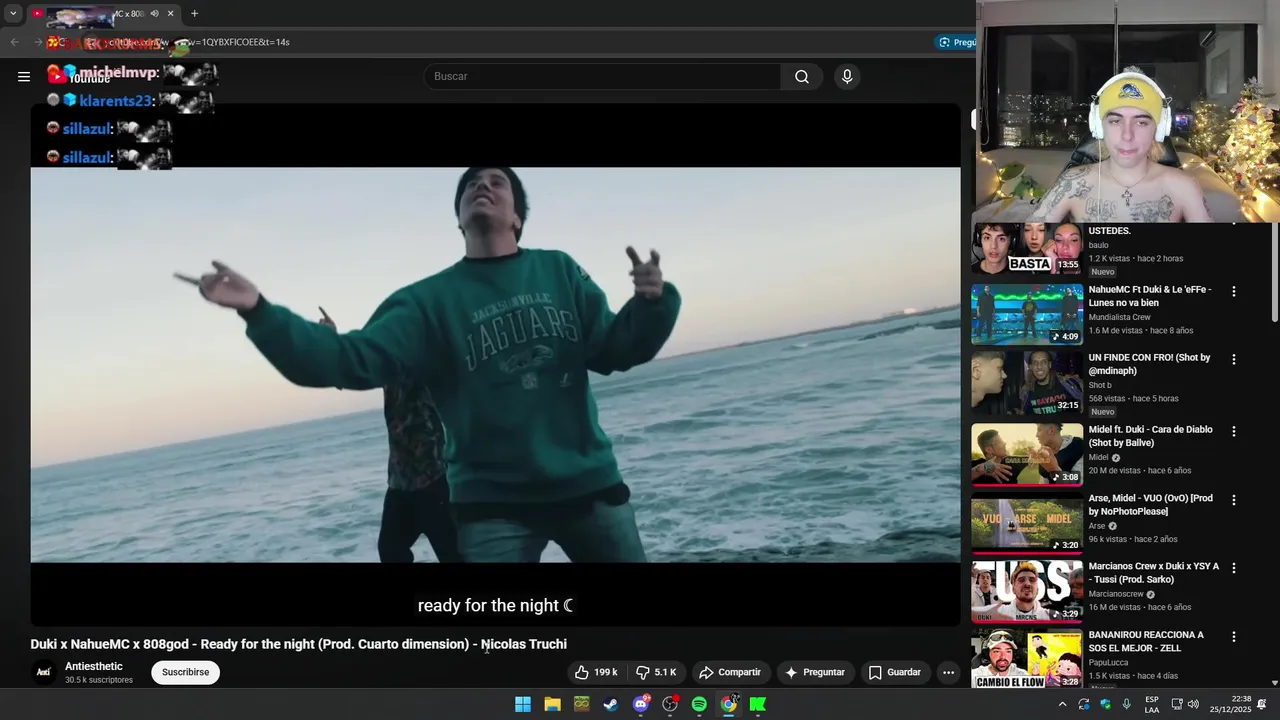Image resolution: width=1280 pixels, height=720 pixels.
Task: Mute the tab using the speaker icon
Action: [154, 14]
